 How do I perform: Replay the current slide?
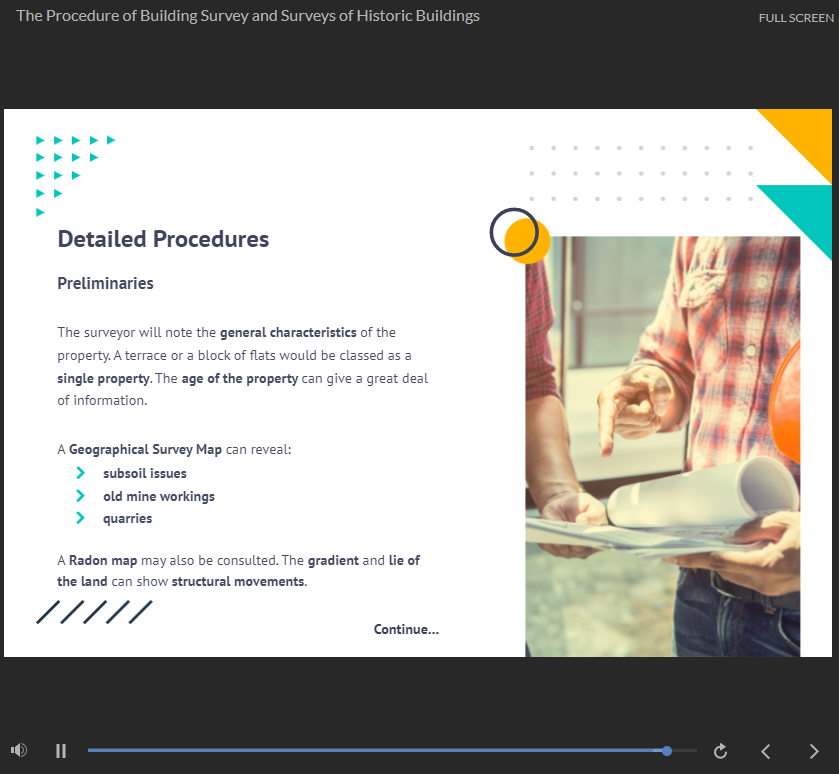720,751
